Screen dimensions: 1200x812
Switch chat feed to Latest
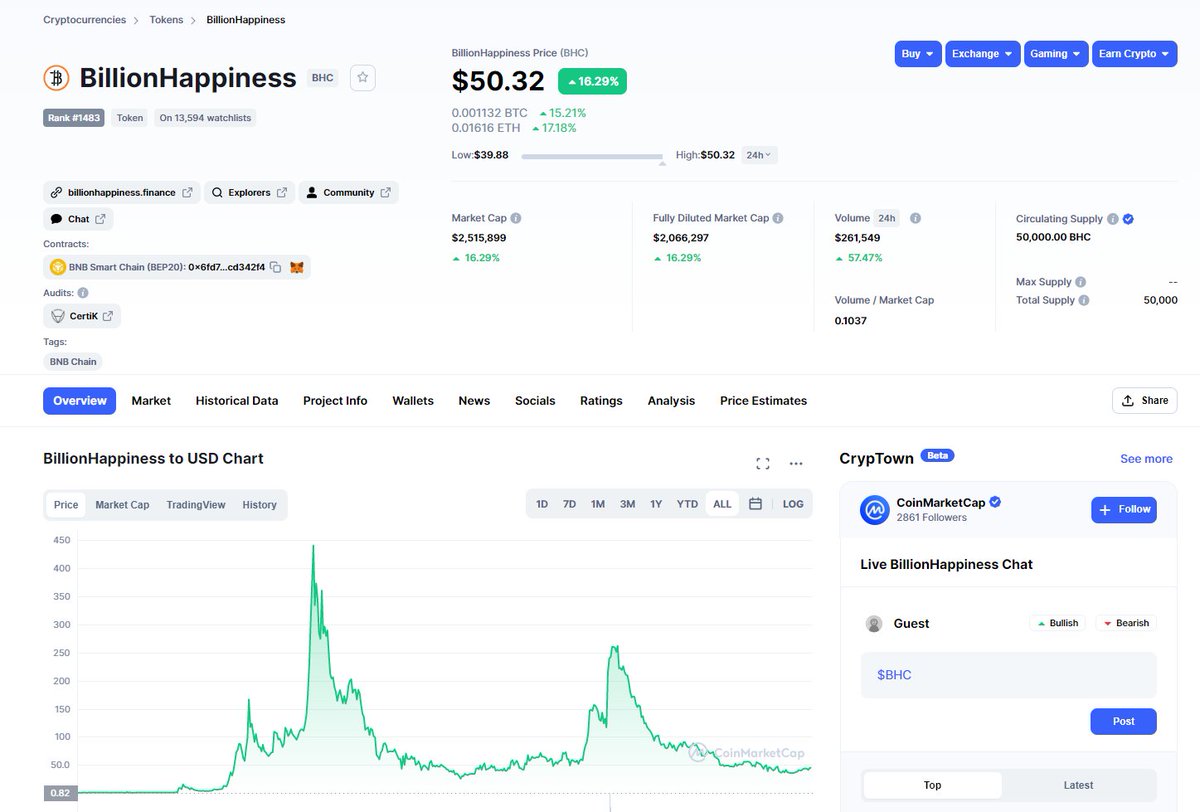click(1078, 785)
